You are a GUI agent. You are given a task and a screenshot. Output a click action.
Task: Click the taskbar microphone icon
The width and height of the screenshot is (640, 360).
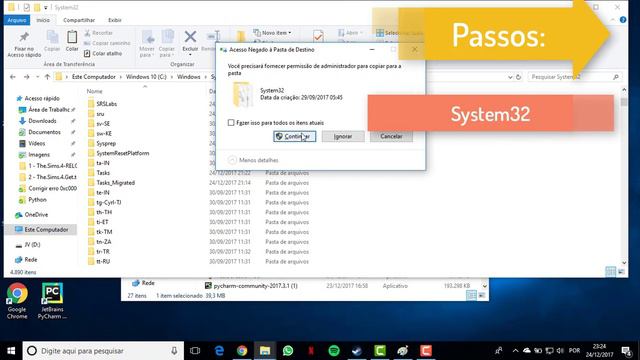[x=174, y=351]
